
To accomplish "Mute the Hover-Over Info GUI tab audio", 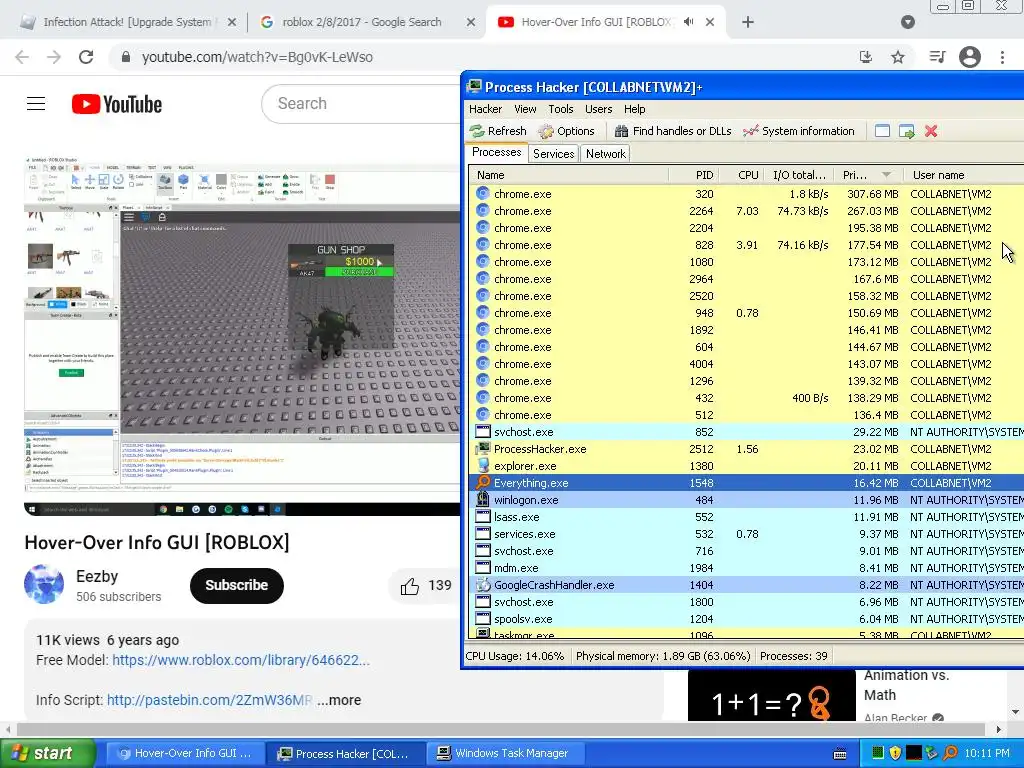I will pyautogui.click(x=688, y=22).
